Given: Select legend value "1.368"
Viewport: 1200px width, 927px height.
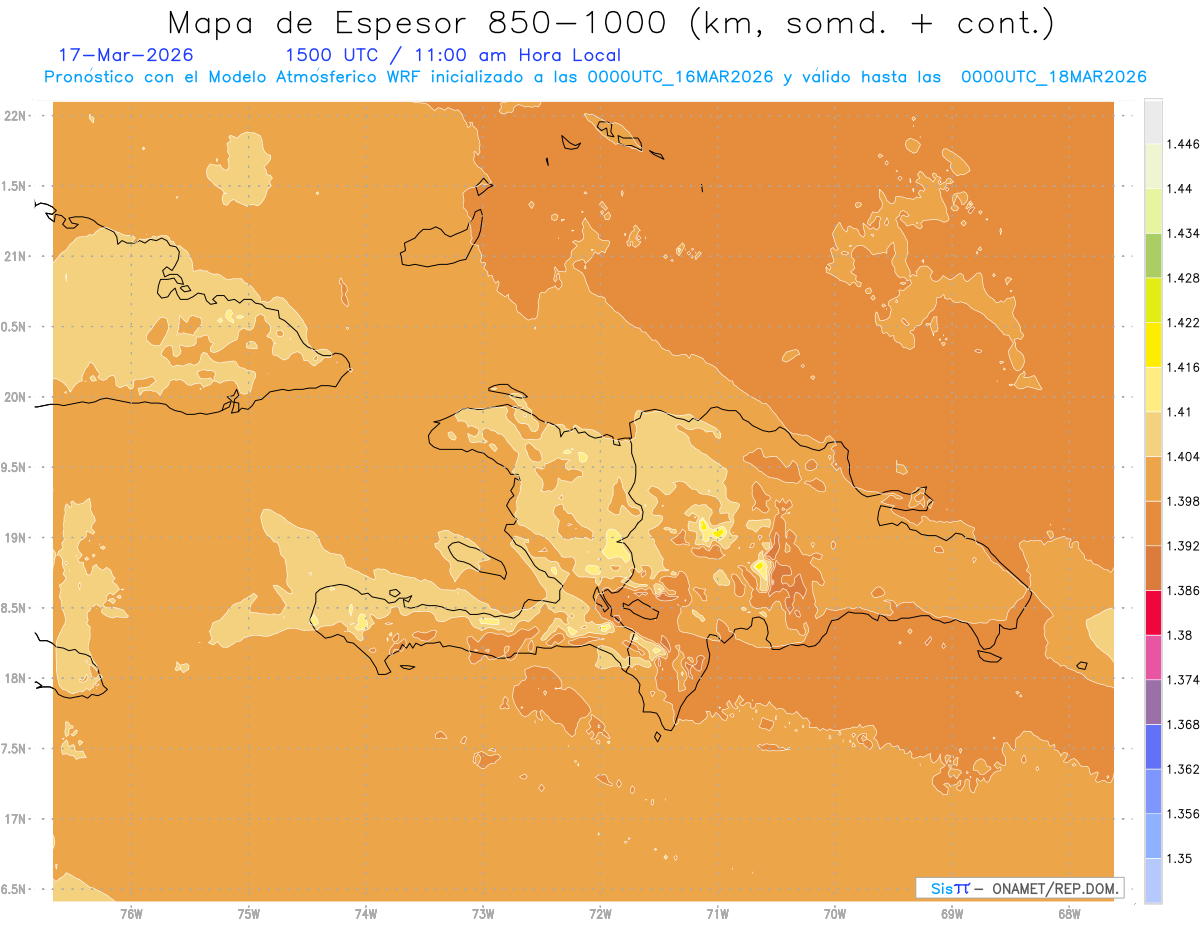Looking at the screenshot, I should click(1183, 724).
